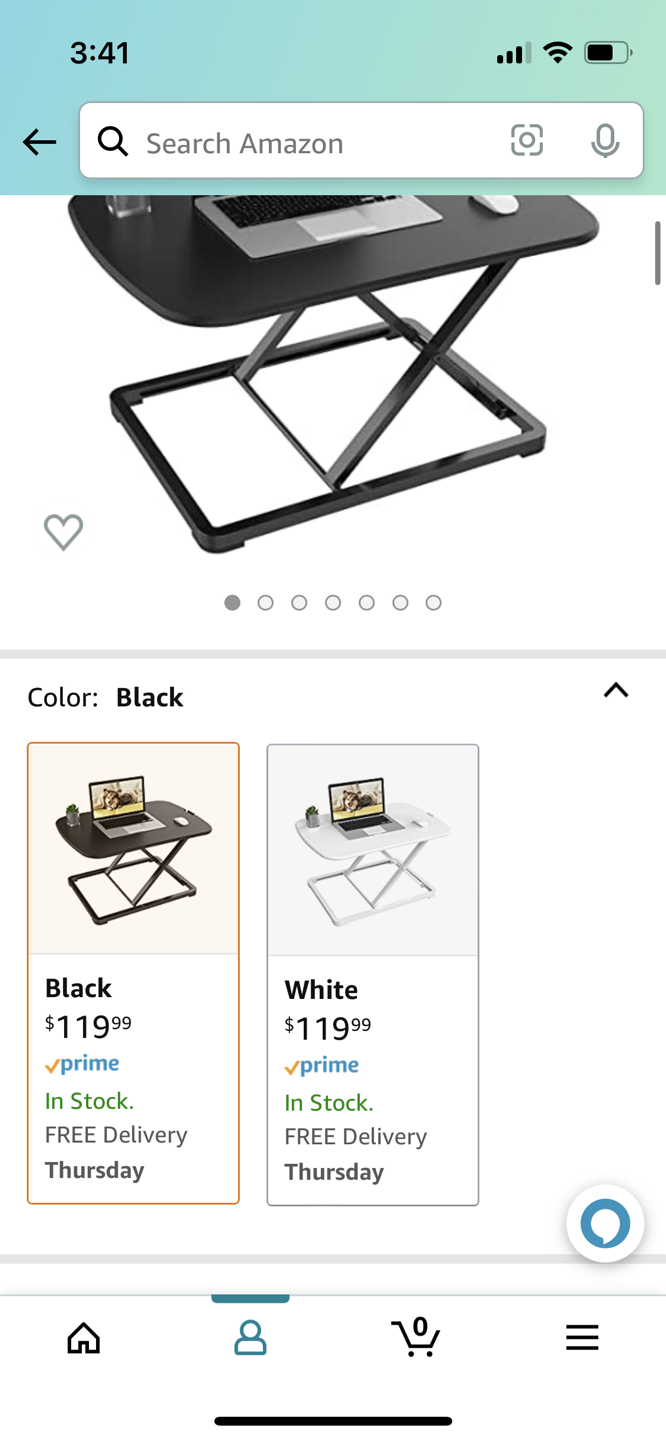Launch the Rufus chat assistant bubble
Viewport: 666px width, 1440px height.
click(605, 1222)
